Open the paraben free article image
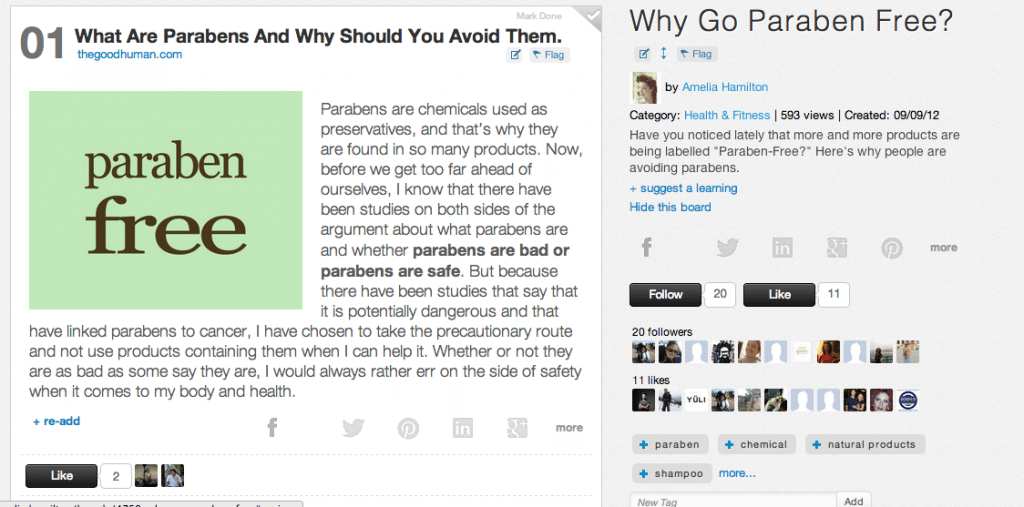Screen dimensions: 1024x507 (x=166, y=200)
